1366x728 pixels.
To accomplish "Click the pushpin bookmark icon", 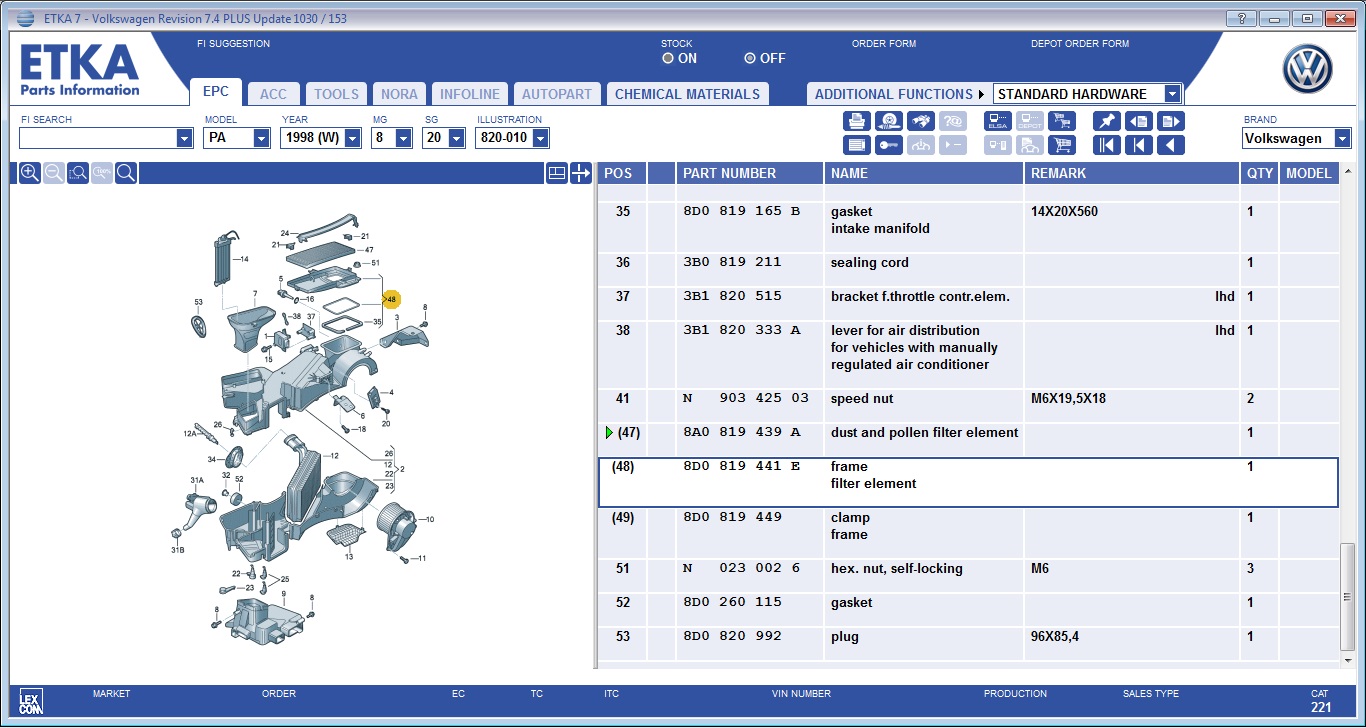I will pos(1107,121).
